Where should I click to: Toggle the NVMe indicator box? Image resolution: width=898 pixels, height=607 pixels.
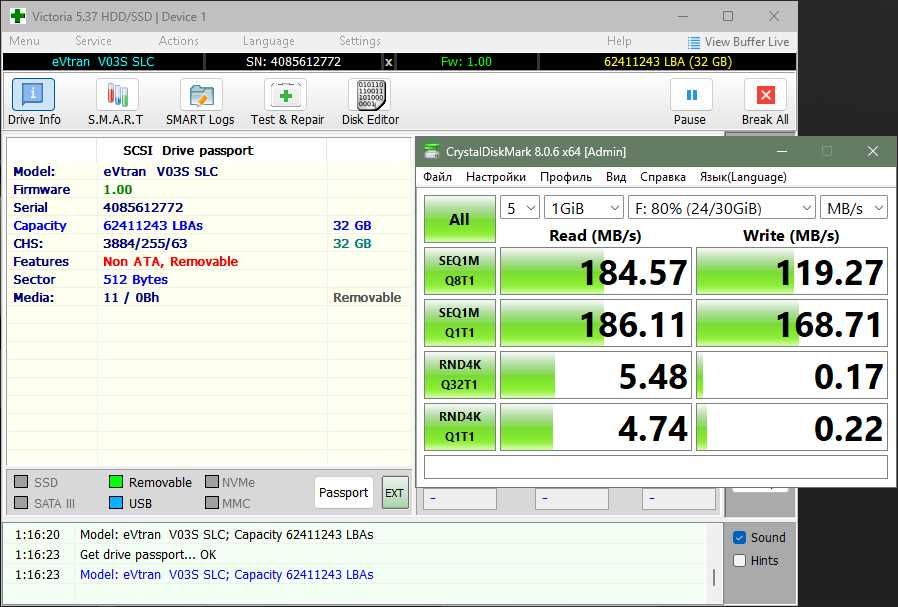coord(212,482)
